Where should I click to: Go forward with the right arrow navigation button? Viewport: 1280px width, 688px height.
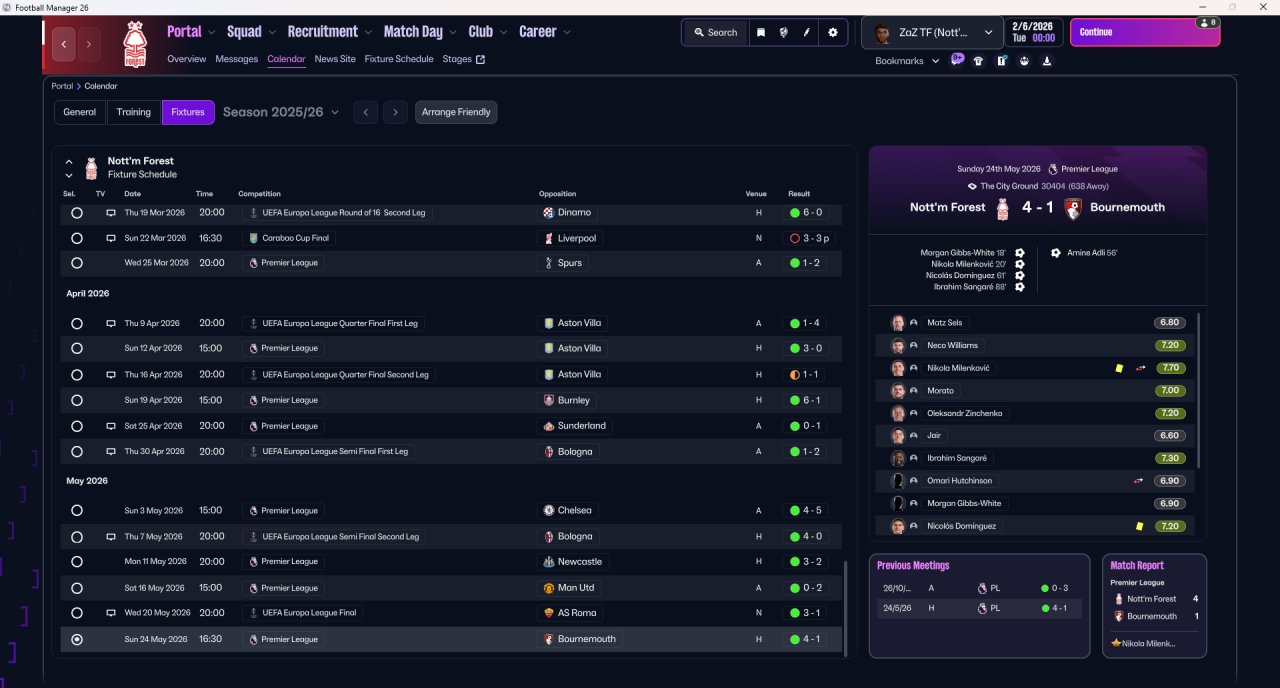click(89, 44)
